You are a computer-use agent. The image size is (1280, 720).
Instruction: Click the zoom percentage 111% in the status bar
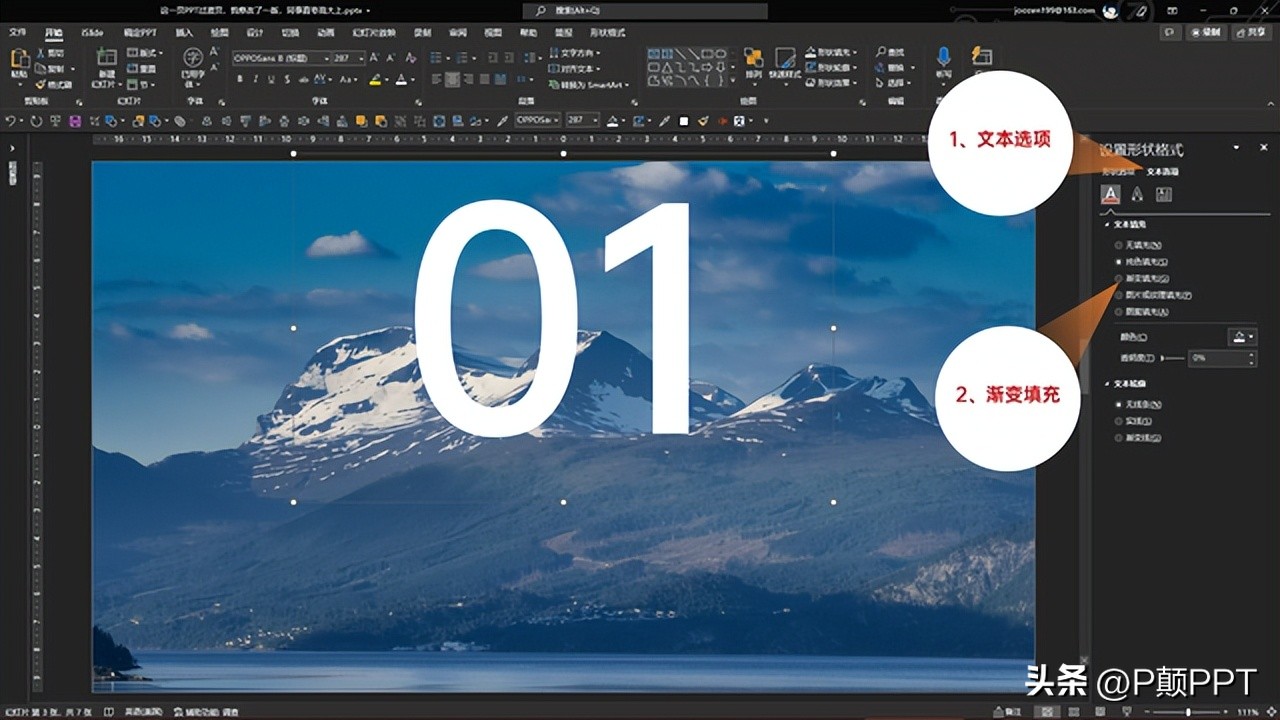[1248, 712]
